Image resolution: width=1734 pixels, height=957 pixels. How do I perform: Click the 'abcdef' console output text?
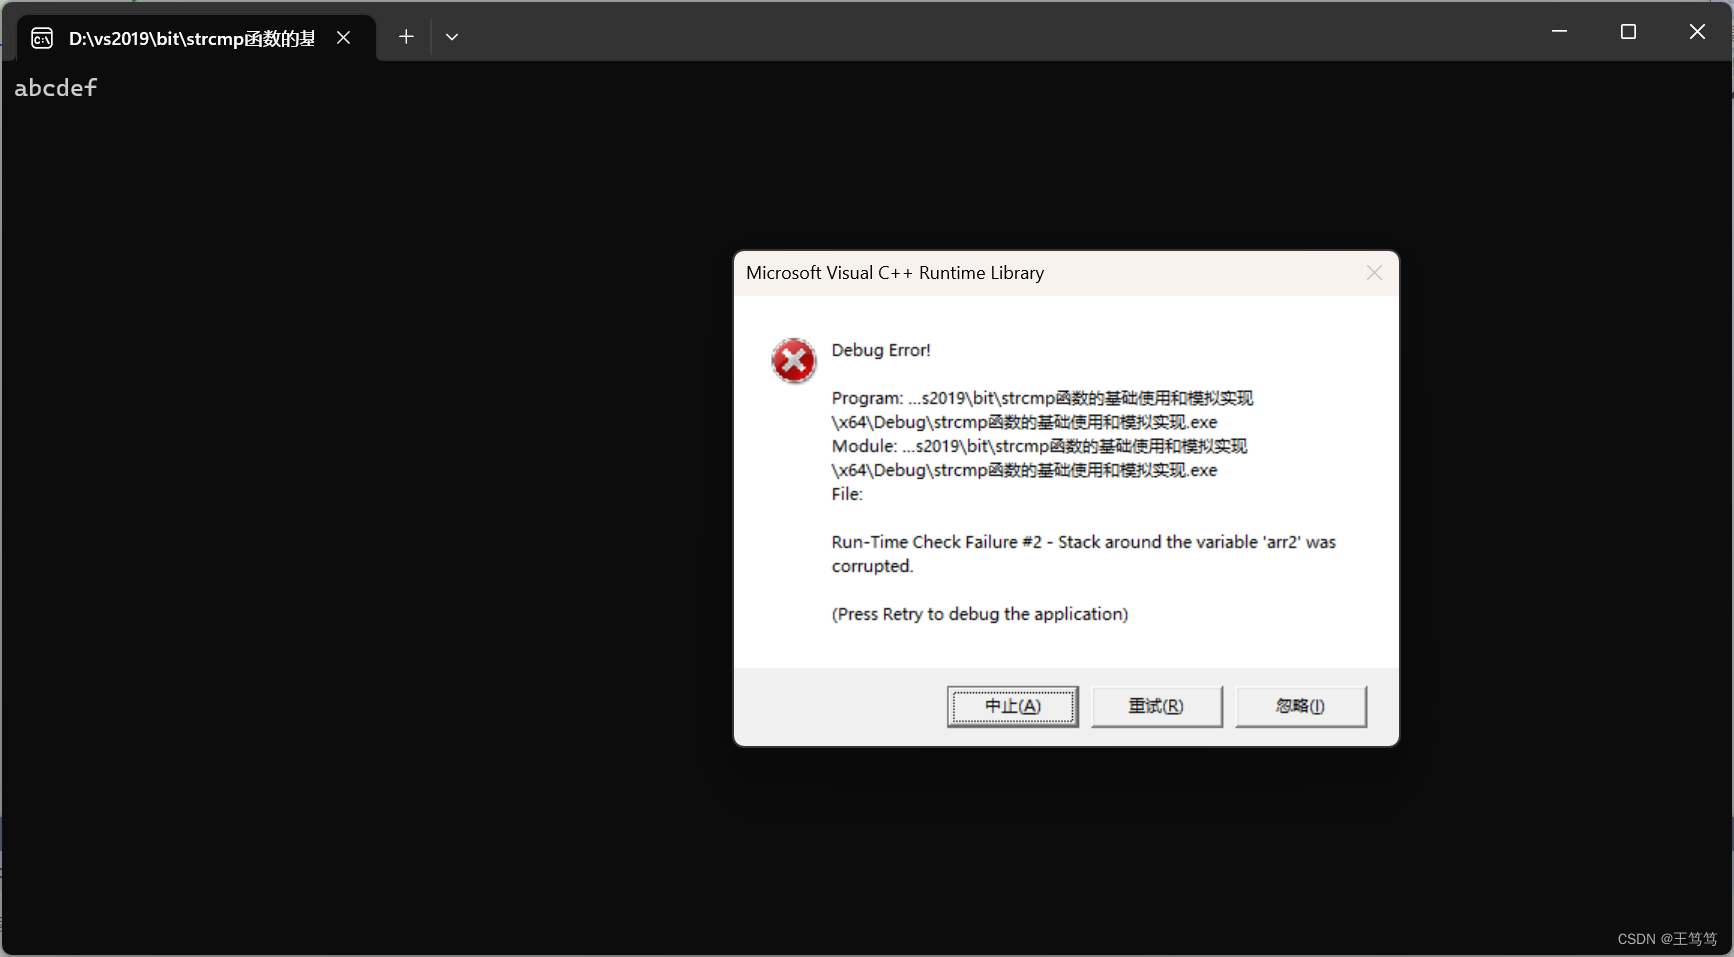click(56, 88)
